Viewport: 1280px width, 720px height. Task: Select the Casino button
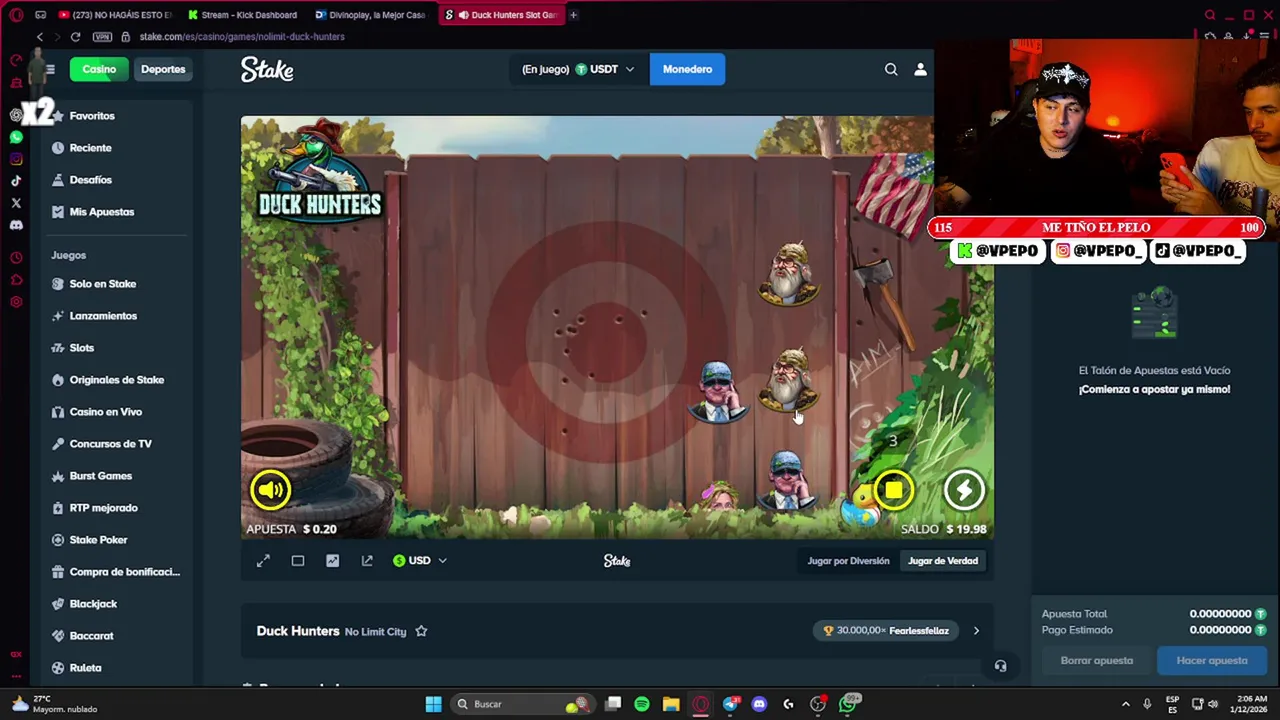(x=99, y=69)
